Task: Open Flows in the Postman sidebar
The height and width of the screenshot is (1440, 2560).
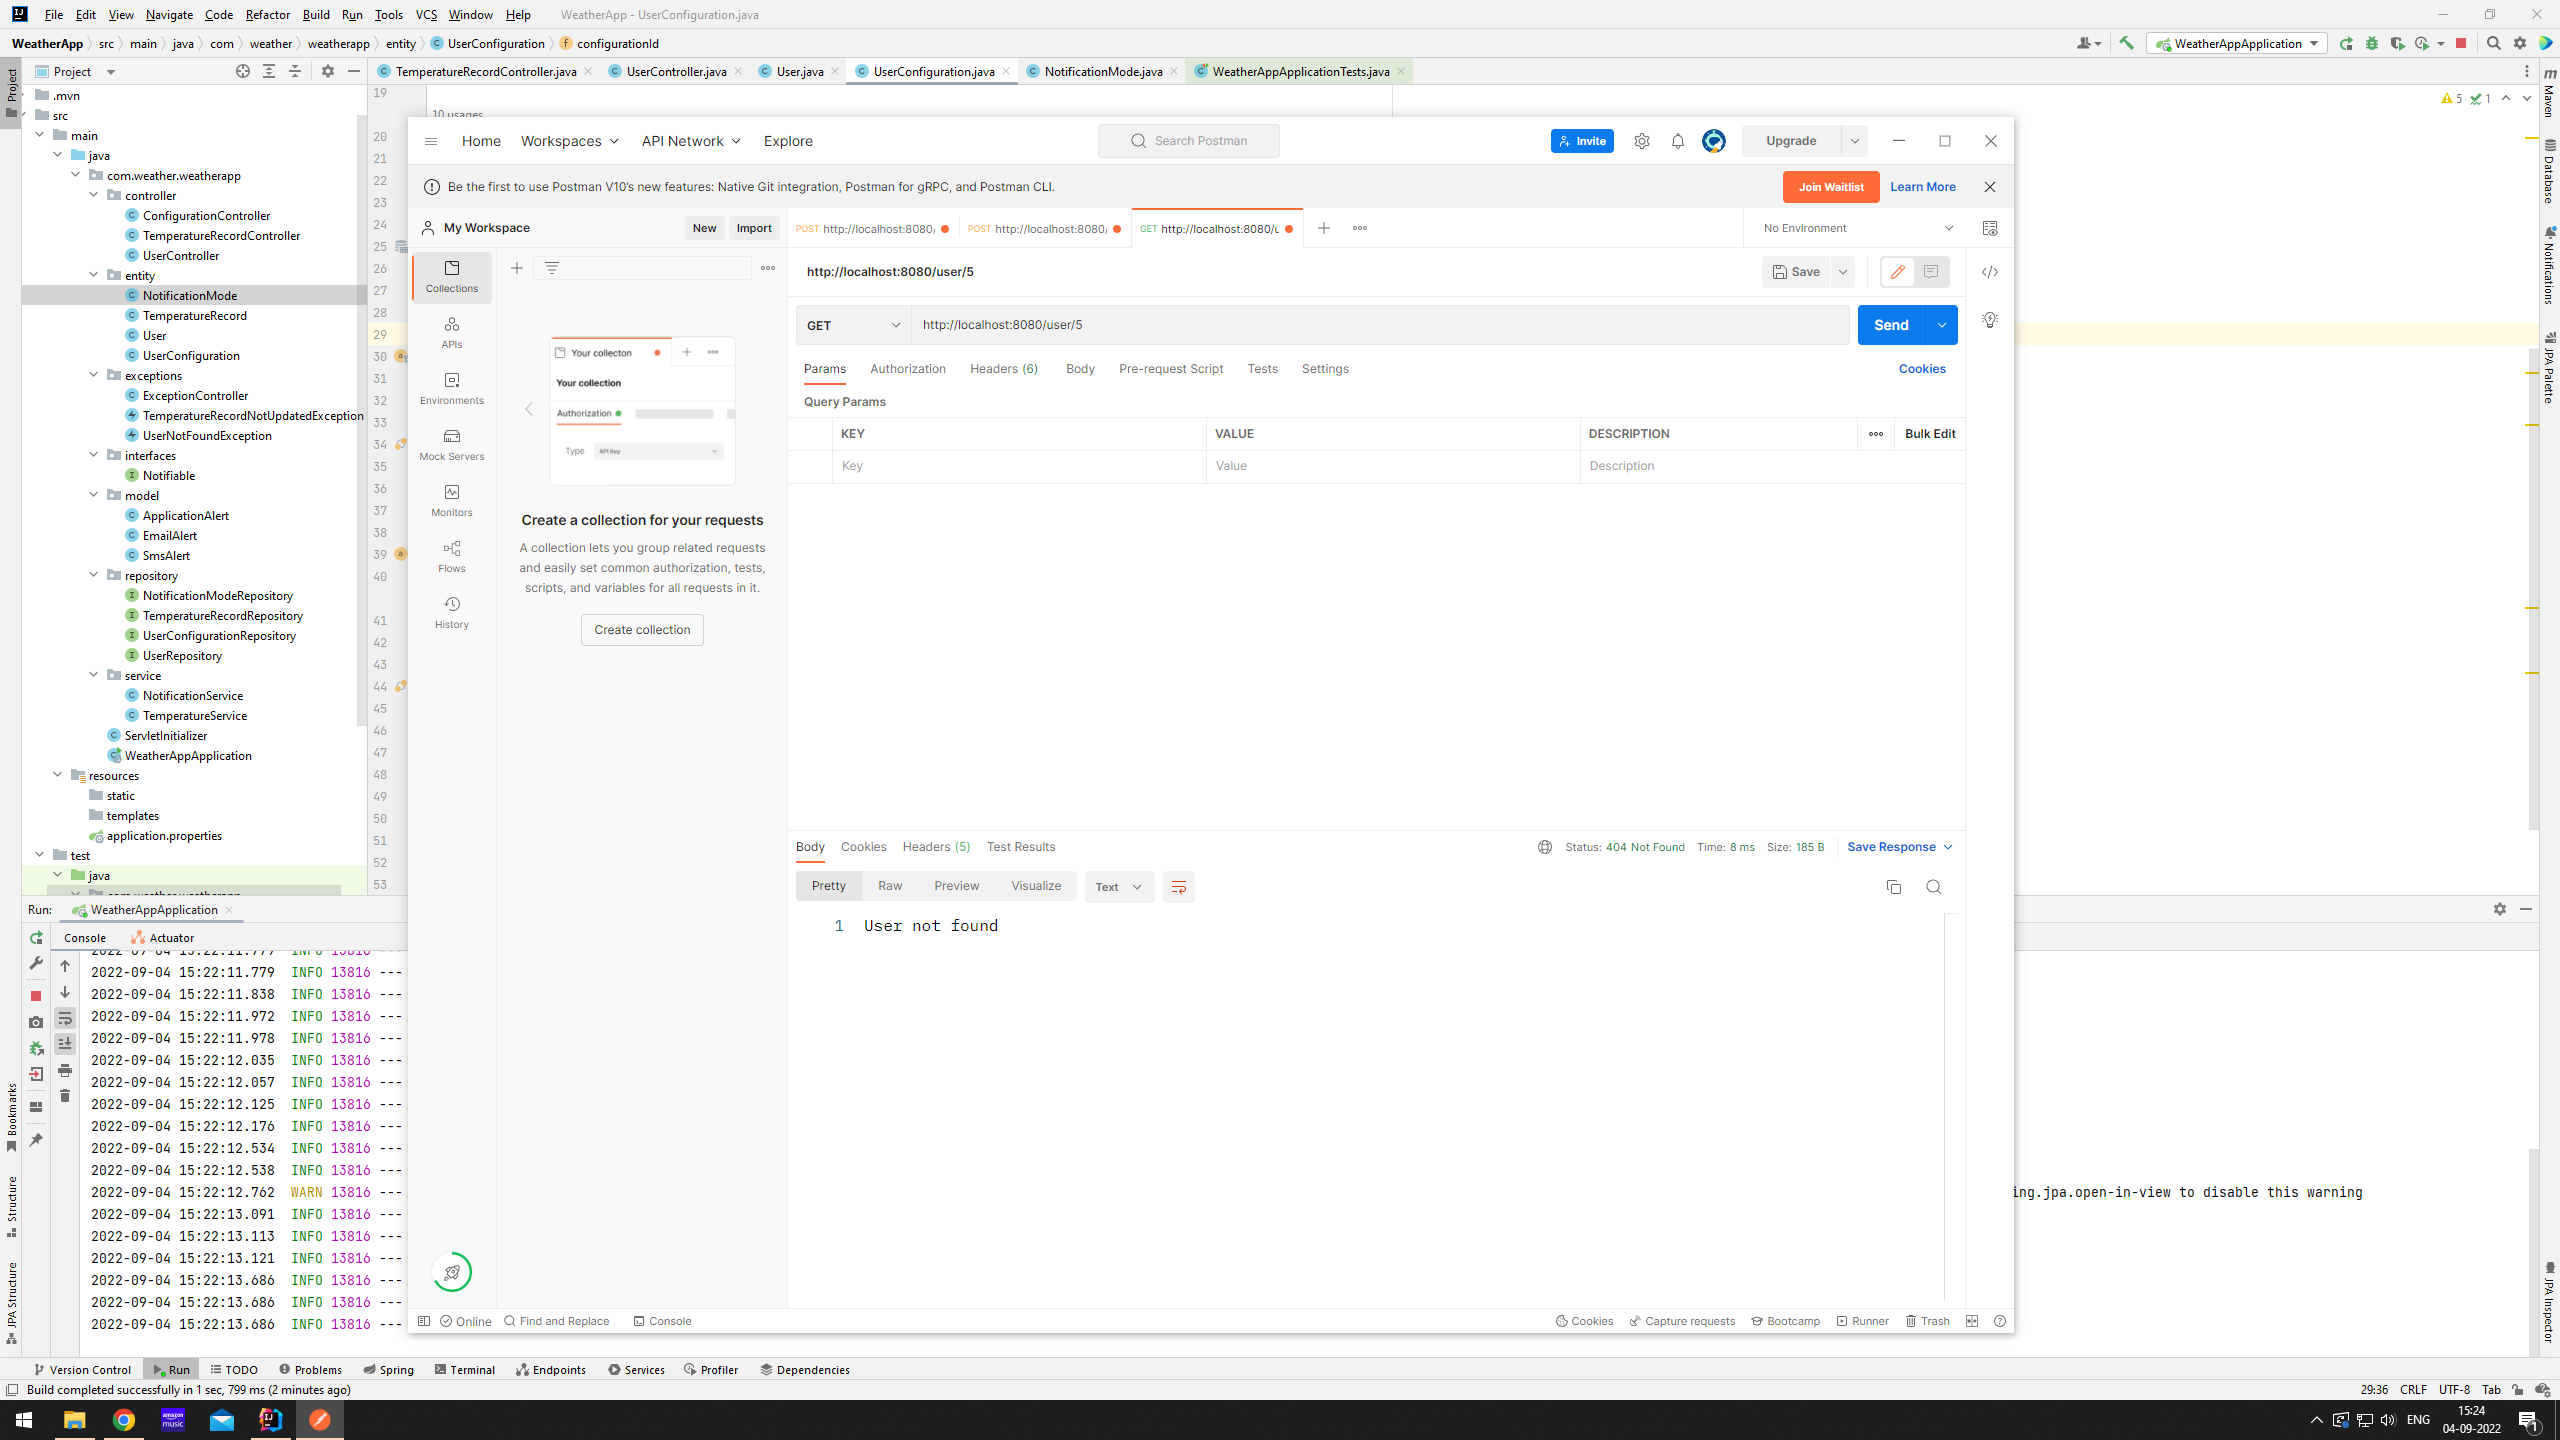Action: pyautogui.click(x=452, y=556)
